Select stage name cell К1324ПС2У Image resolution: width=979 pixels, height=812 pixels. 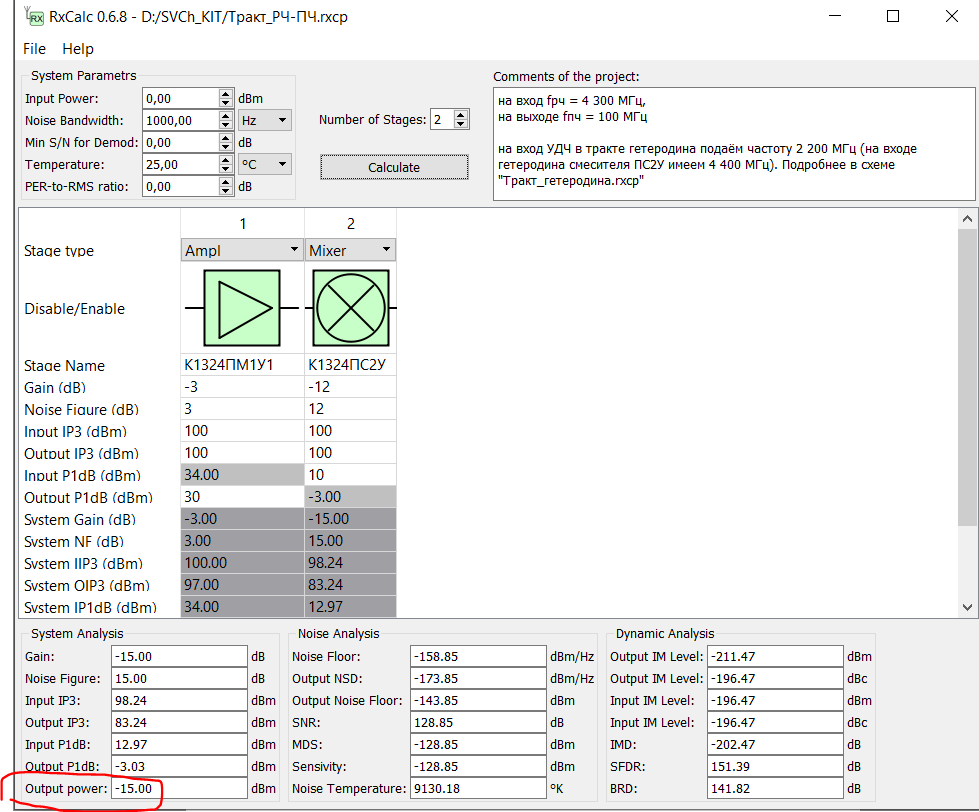351,364
